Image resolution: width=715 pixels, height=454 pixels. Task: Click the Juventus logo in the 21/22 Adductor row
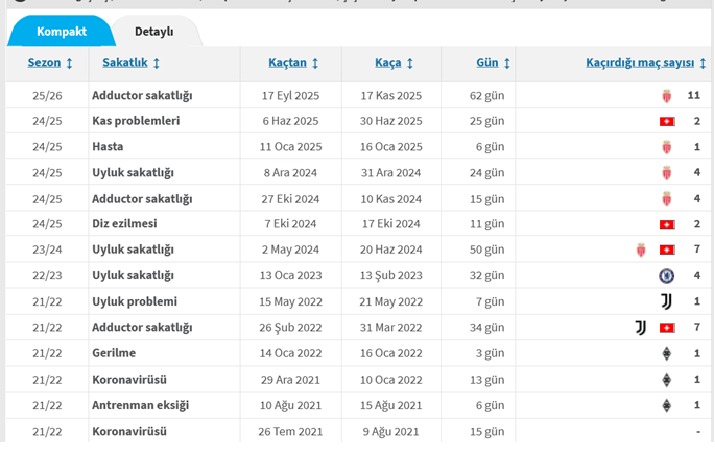(x=641, y=327)
